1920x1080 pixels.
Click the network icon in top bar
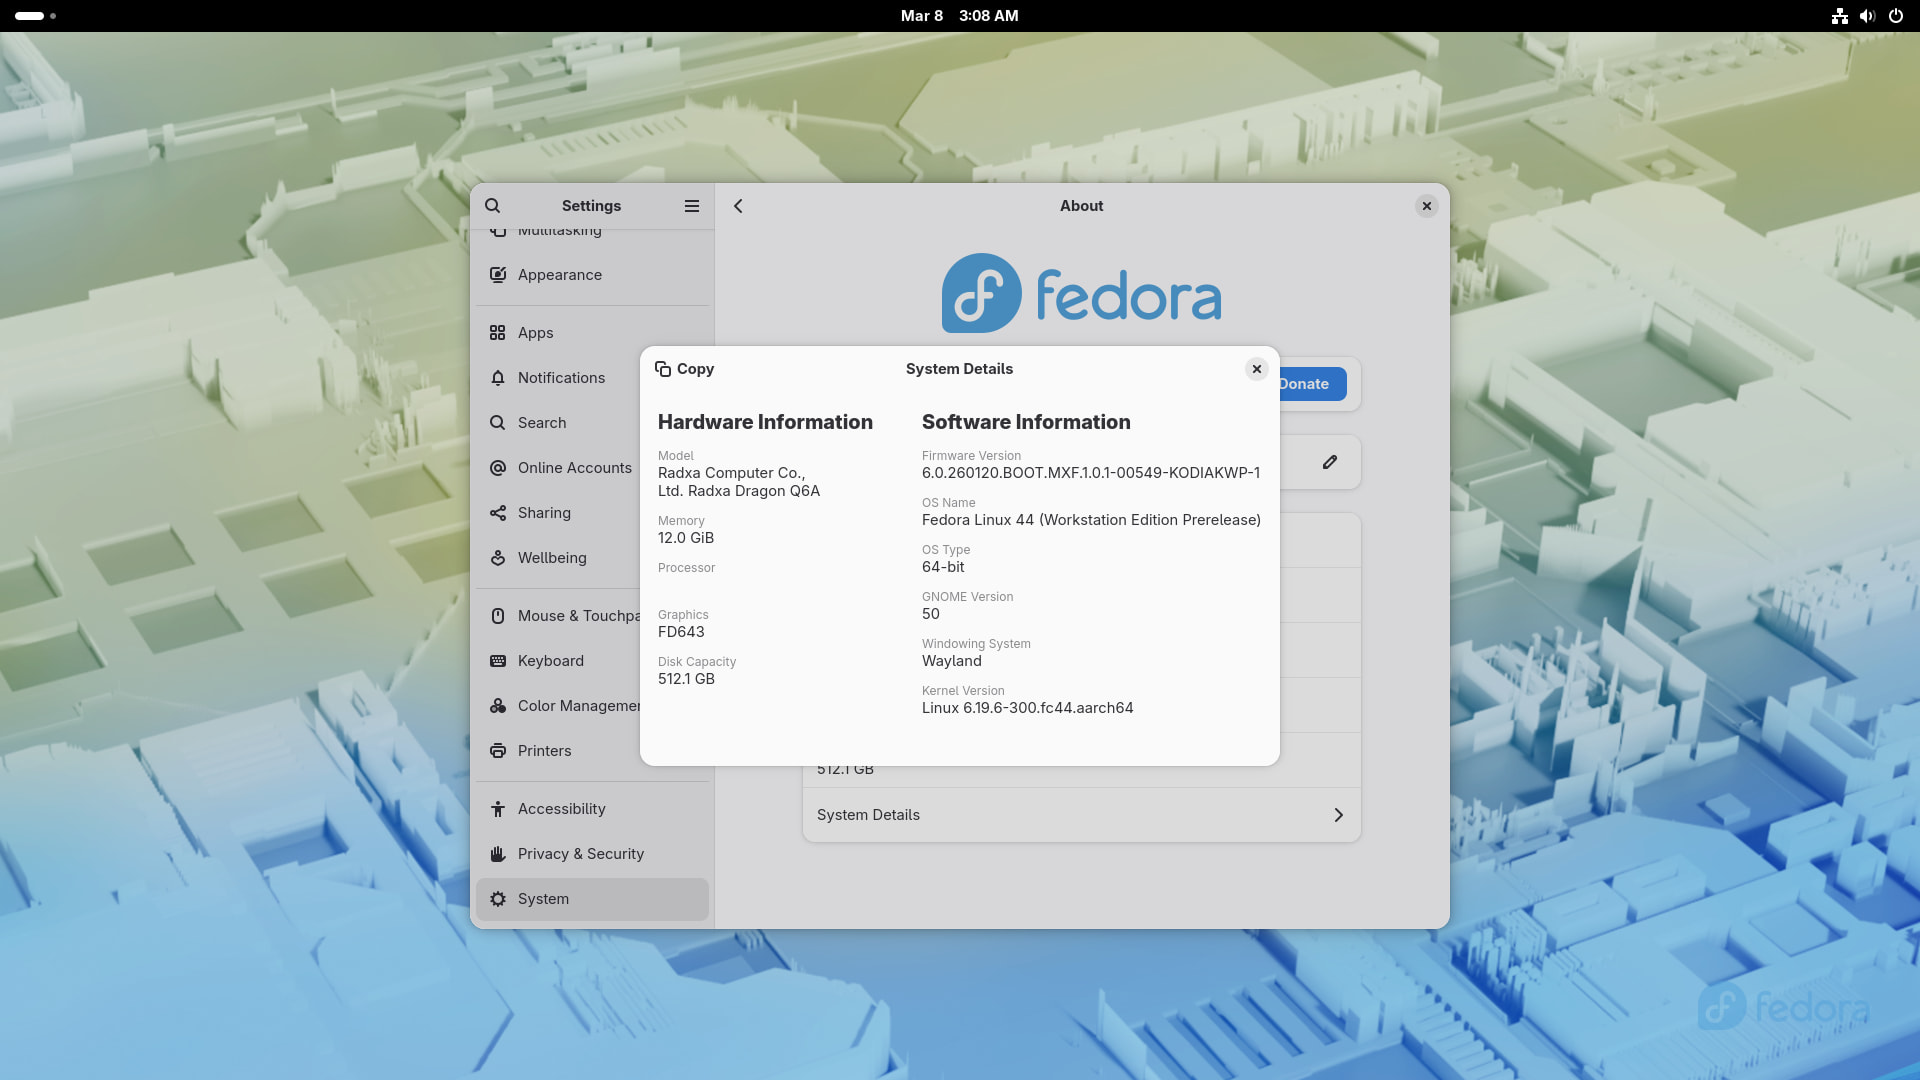1839,16
